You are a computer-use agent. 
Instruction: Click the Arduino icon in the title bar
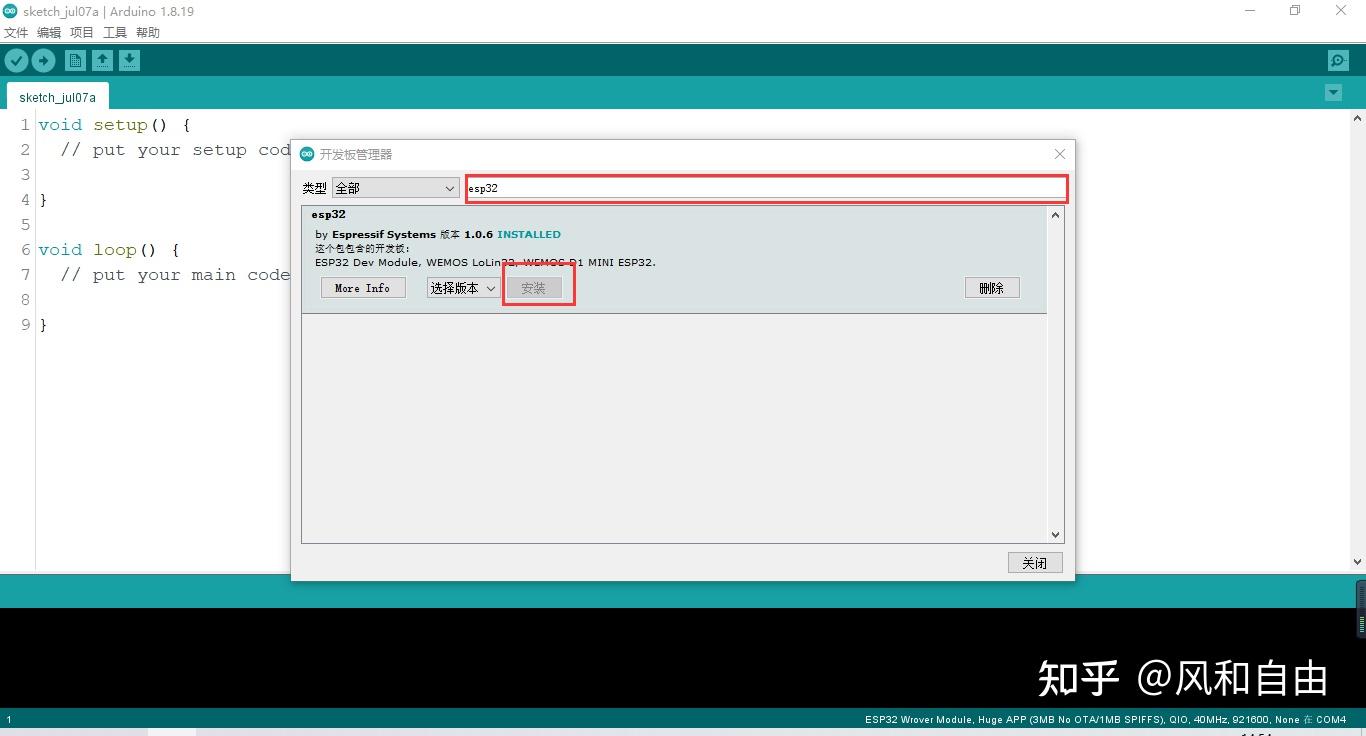click(11, 11)
